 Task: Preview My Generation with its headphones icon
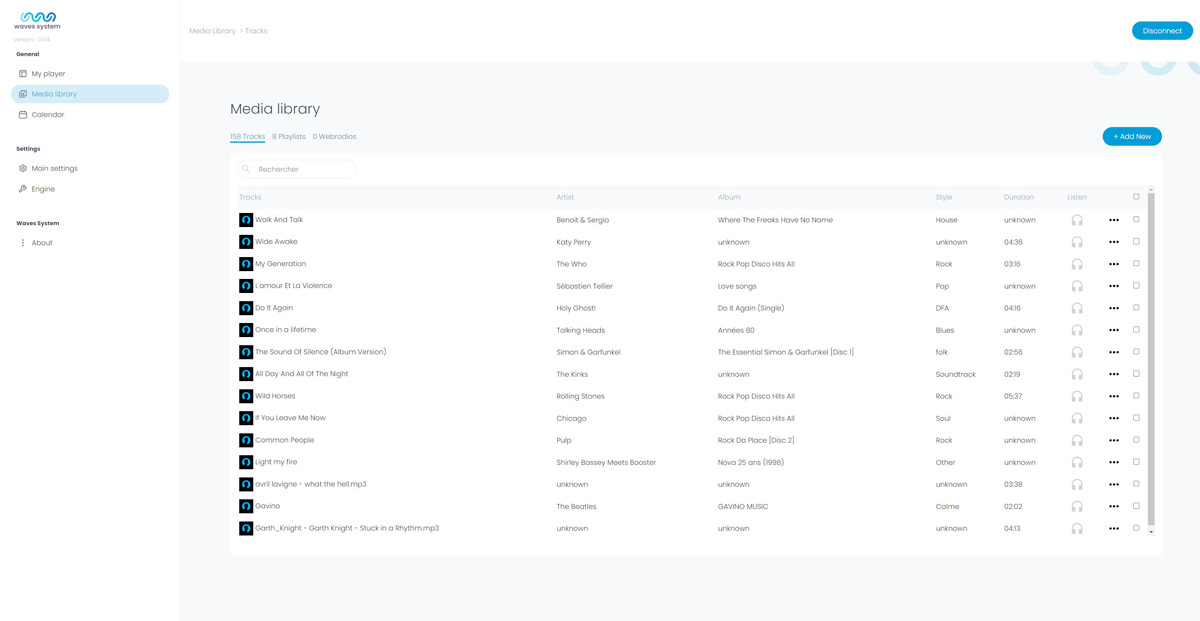(x=1077, y=264)
